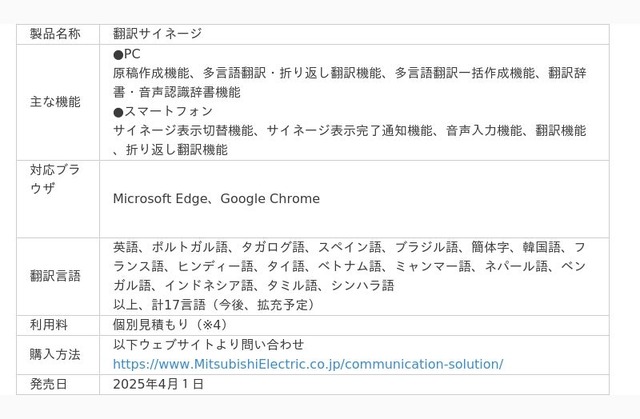Click the 翻訳言語 row label
This screenshot has width=640, height=419.
point(55,276)
